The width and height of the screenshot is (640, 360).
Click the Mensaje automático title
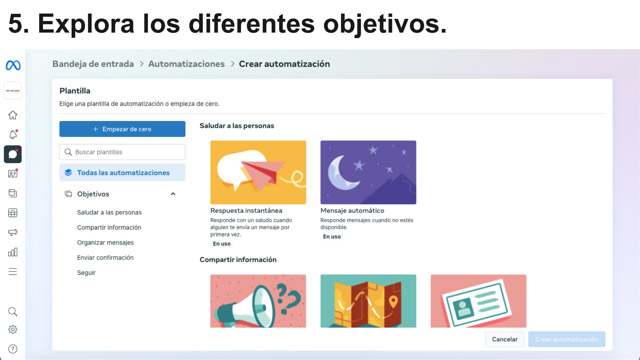pyautogui.click(x=352, y=211)
